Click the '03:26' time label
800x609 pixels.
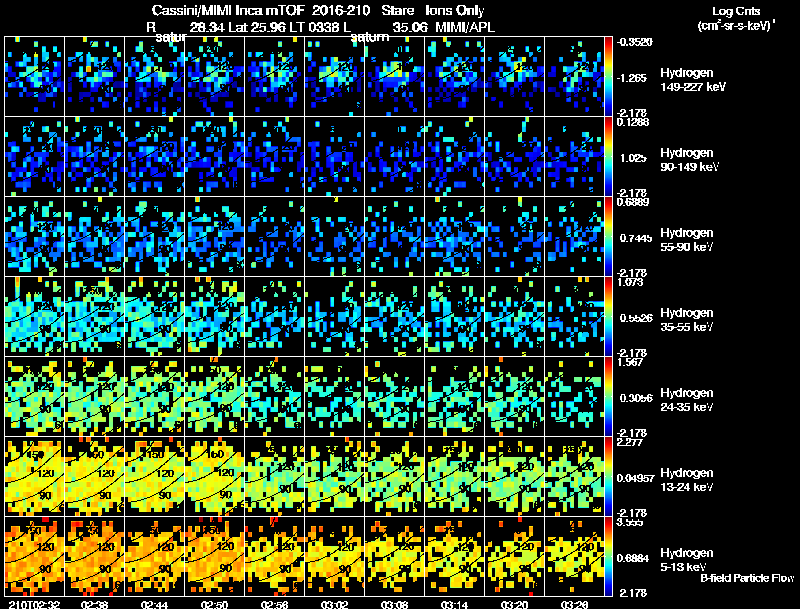coord(574,604)
